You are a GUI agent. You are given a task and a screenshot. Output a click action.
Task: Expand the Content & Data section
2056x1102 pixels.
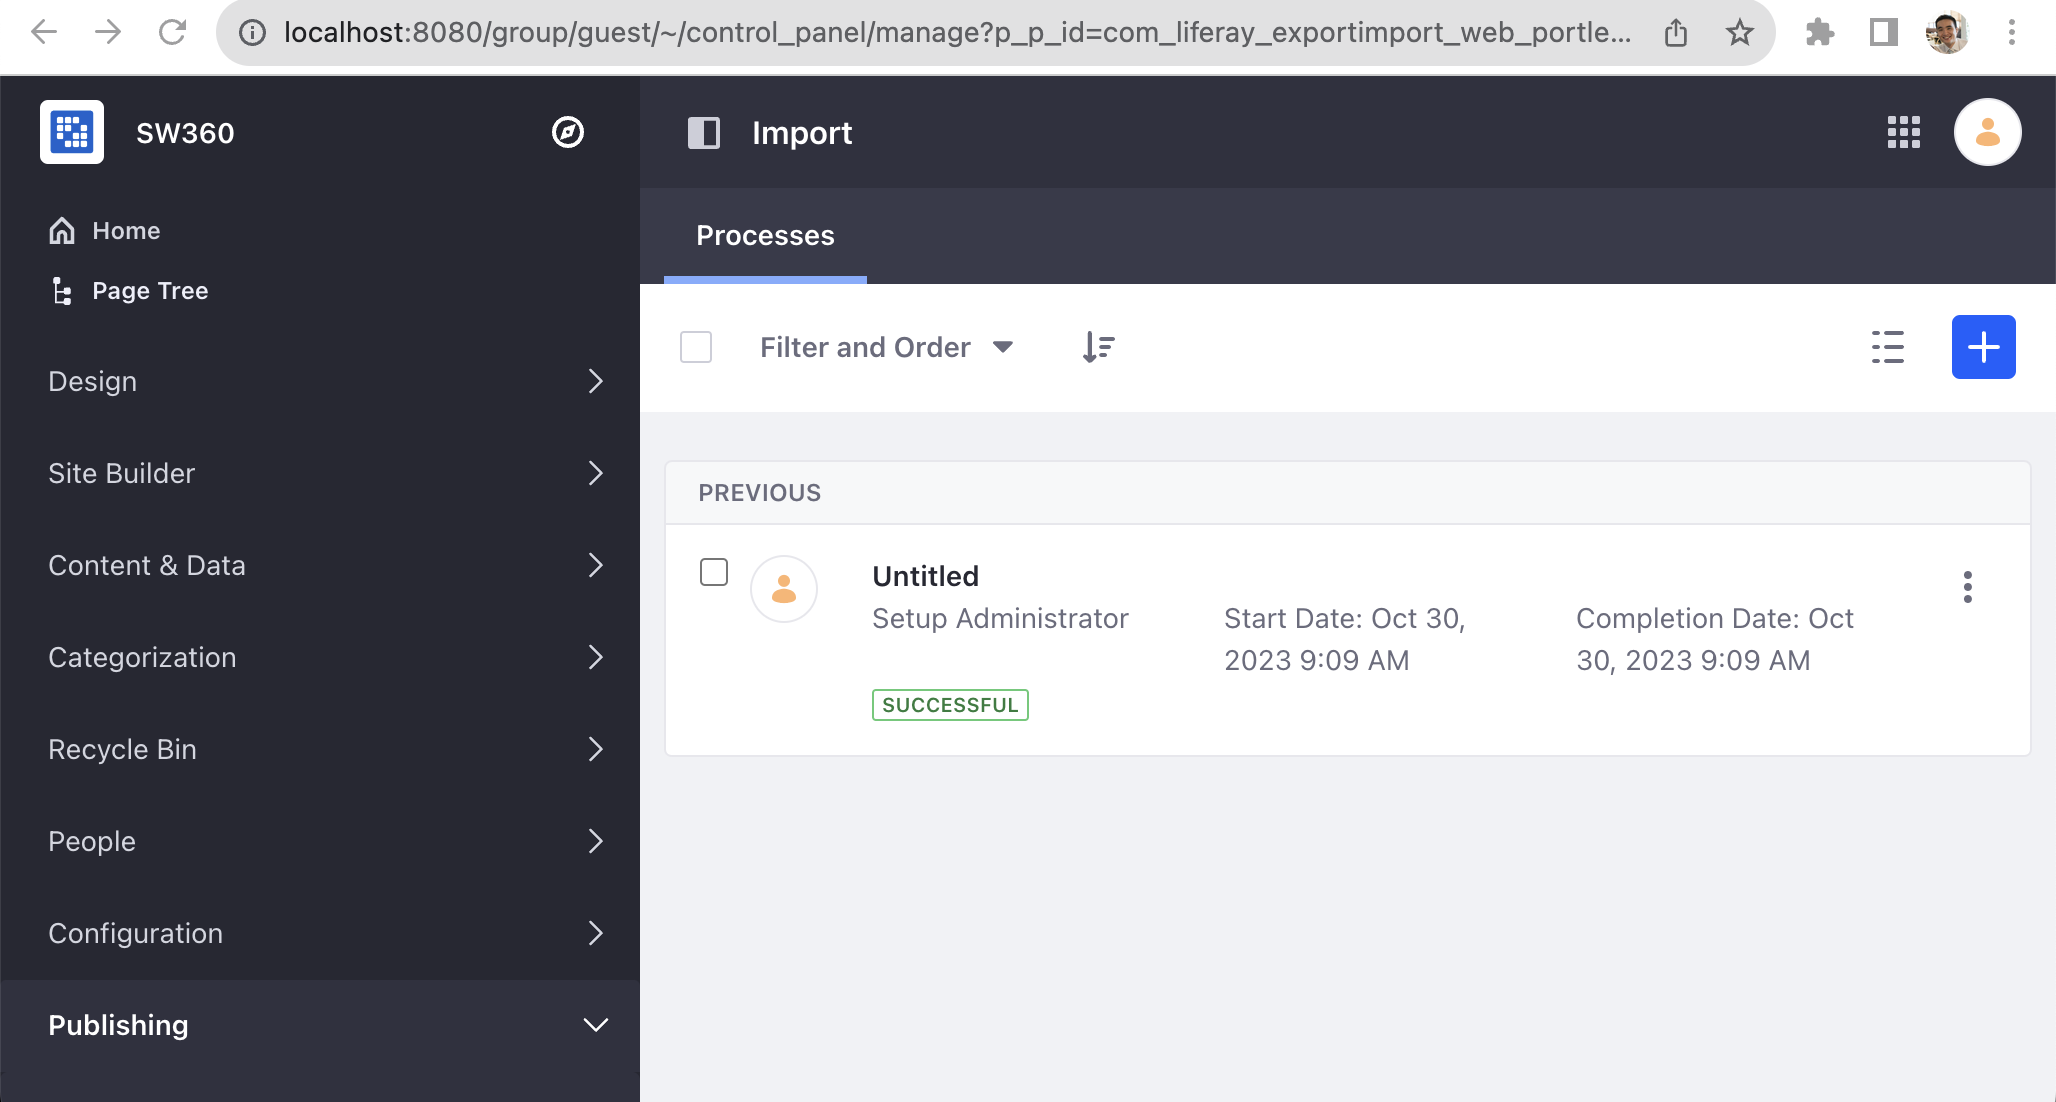pos(320,565)
